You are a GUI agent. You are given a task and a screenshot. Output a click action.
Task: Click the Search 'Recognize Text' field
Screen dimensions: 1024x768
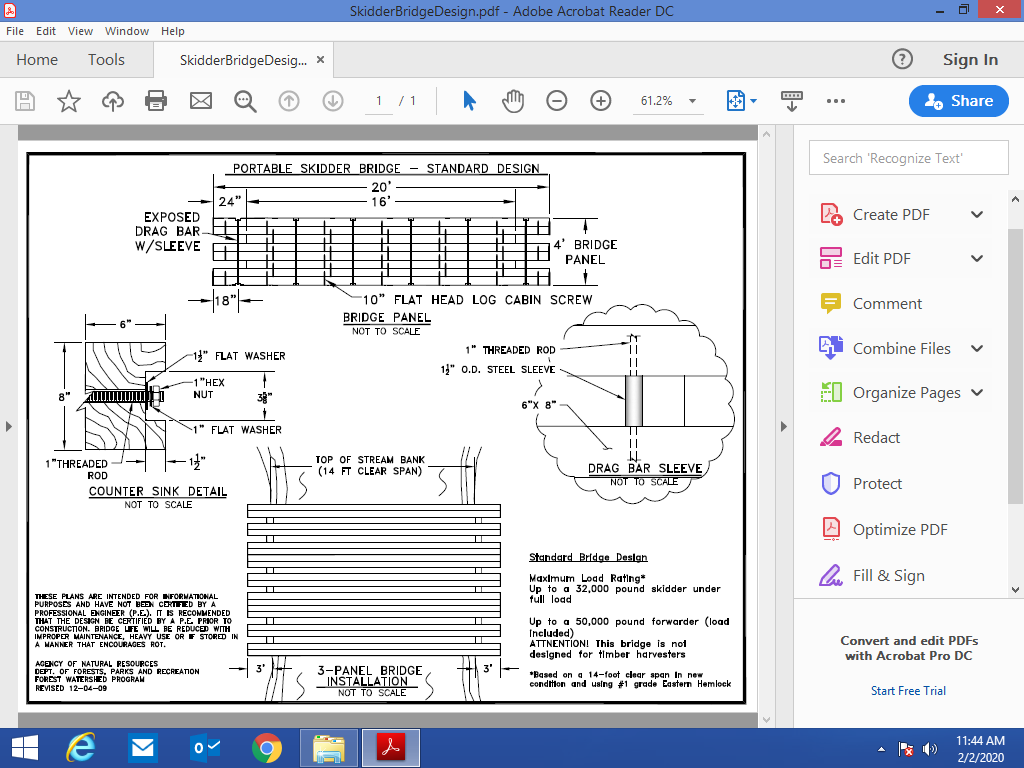click(x=908, y=158)
